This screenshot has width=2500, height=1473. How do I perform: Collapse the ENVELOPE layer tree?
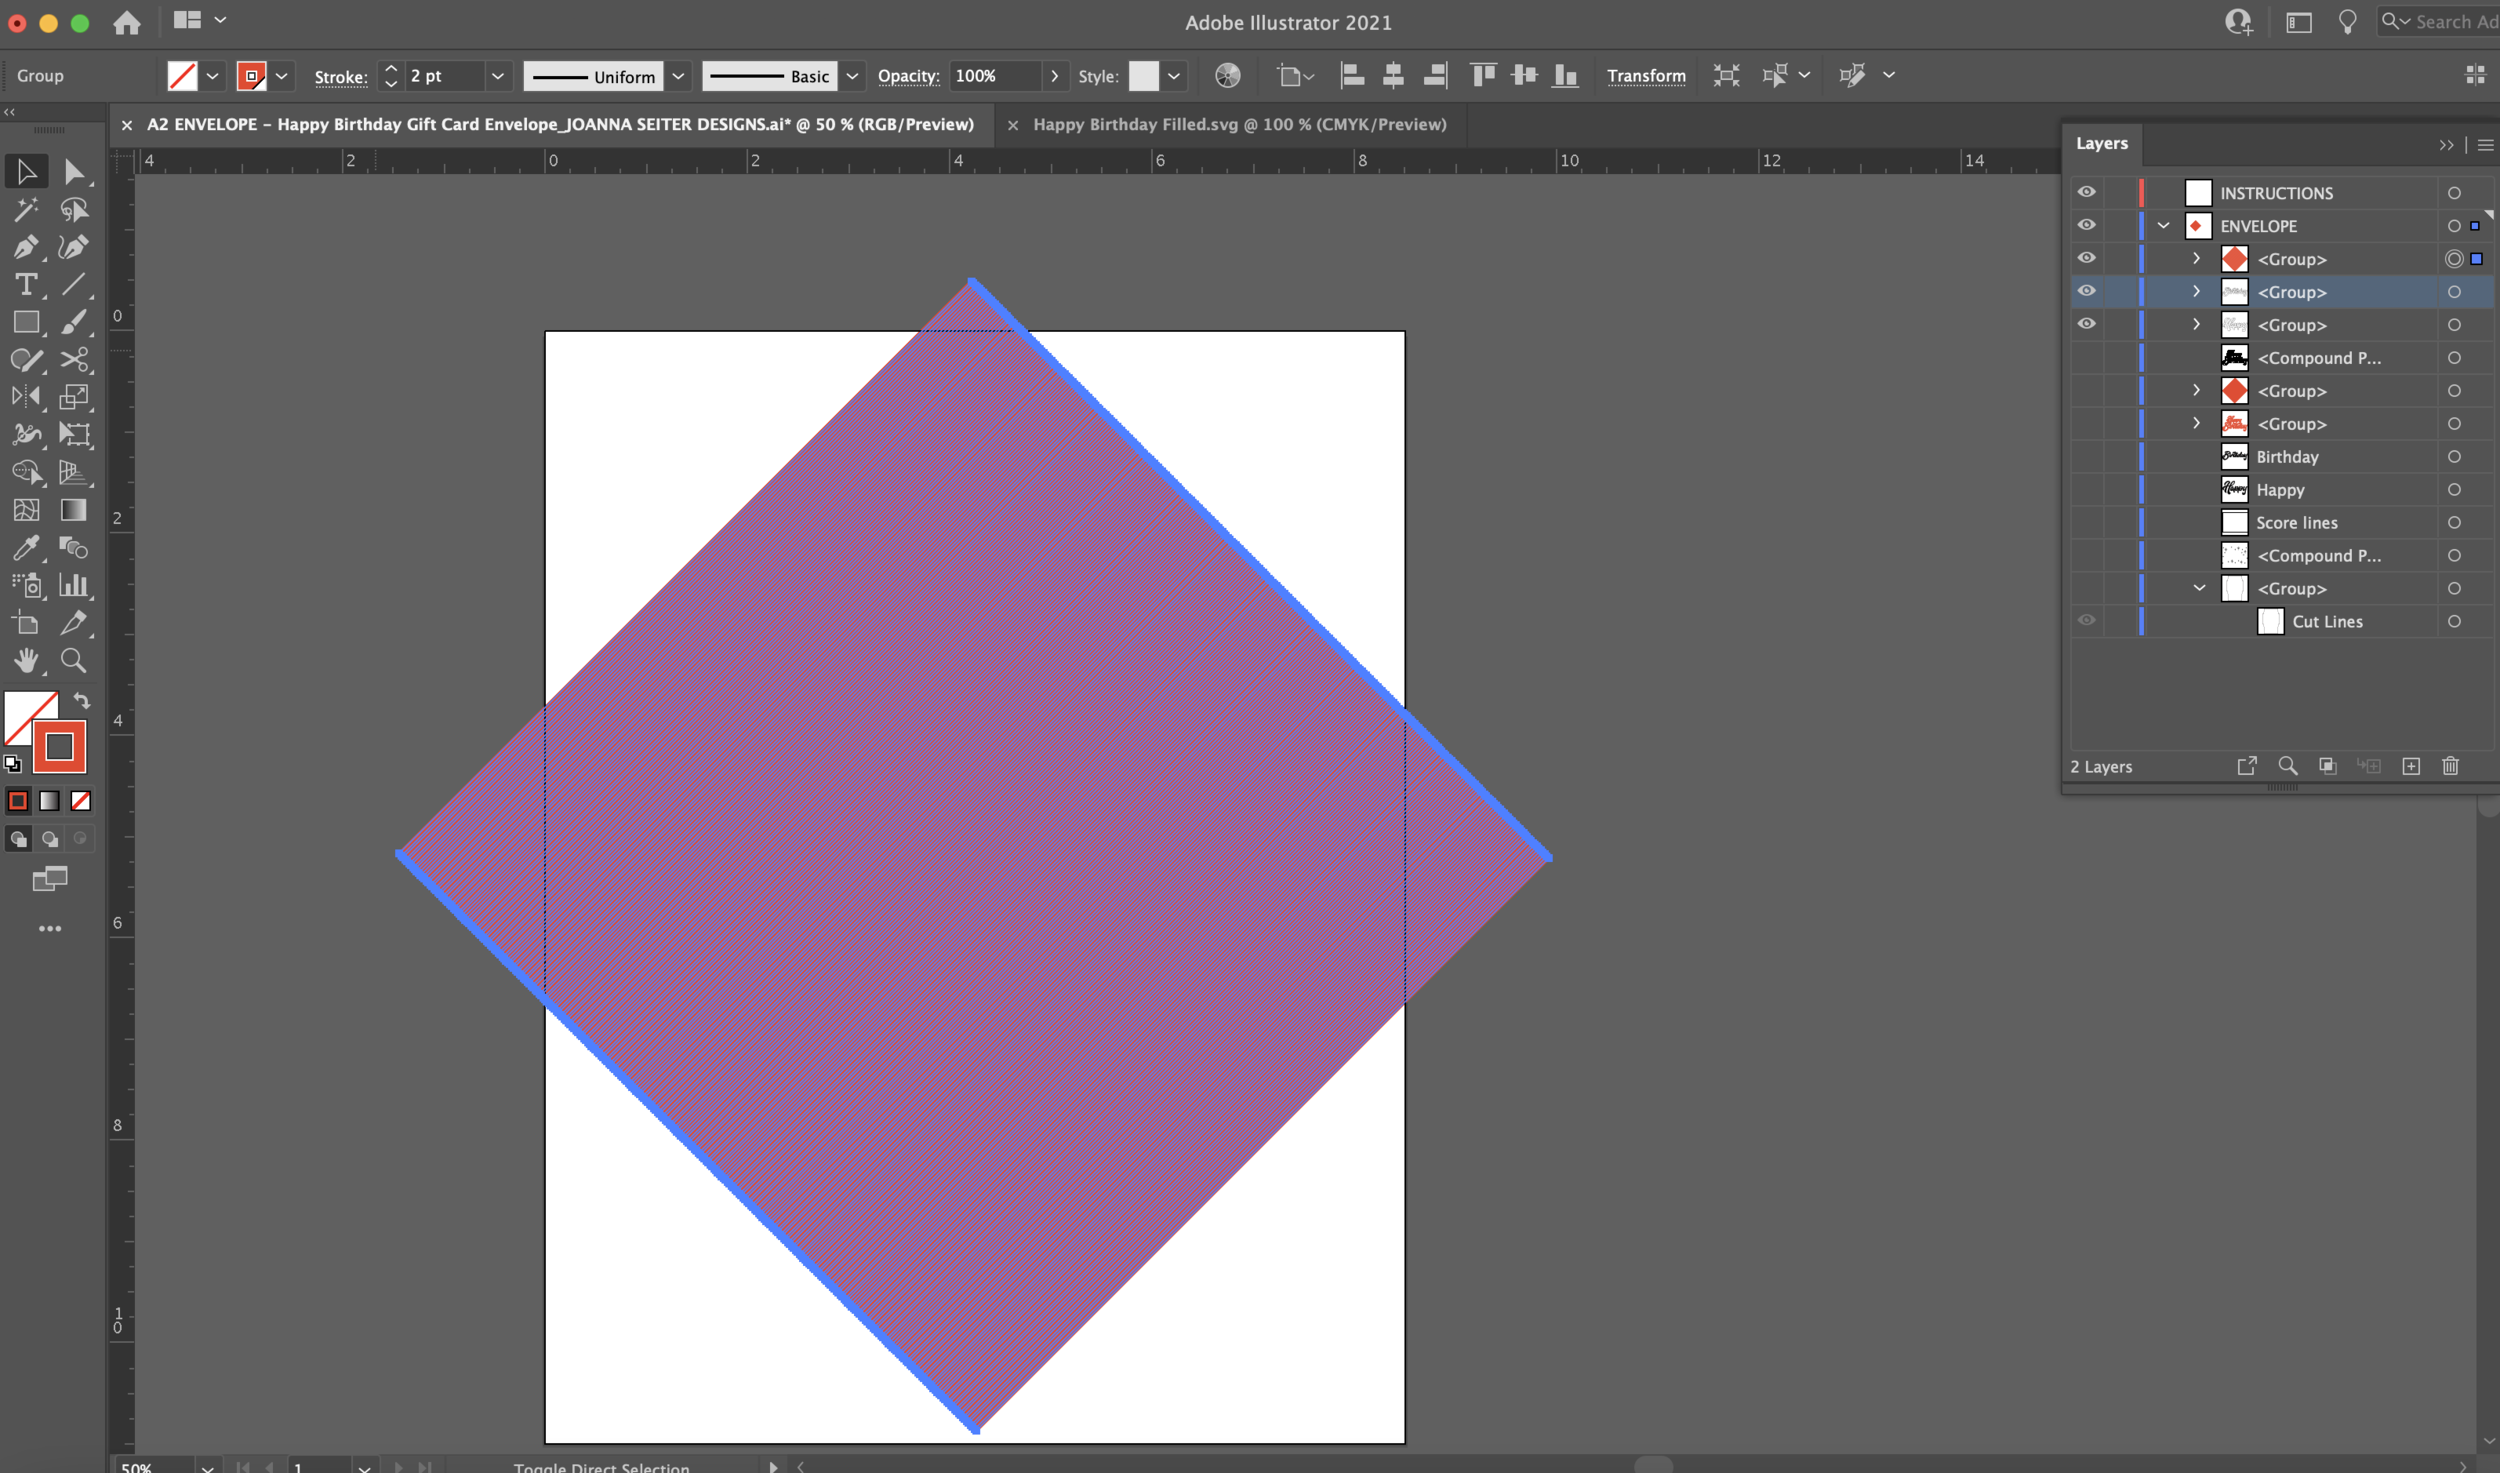2163,226
